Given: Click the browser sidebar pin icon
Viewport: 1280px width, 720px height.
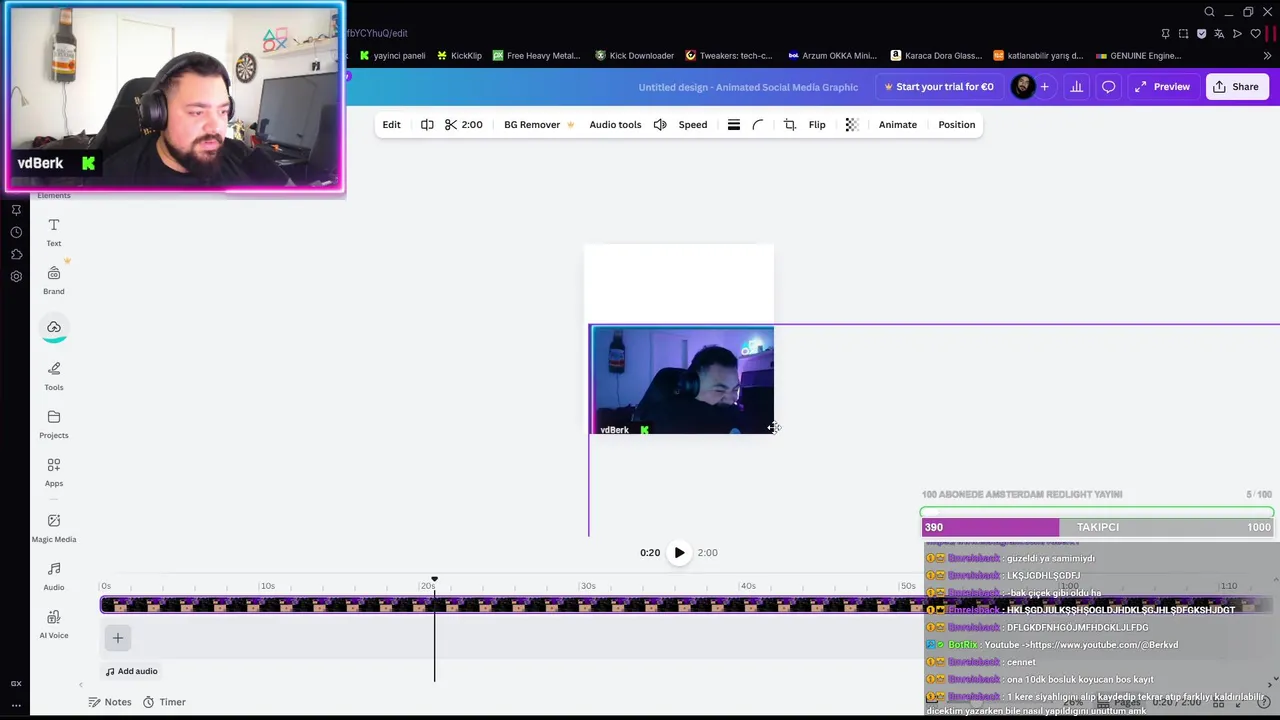Looking at the screenshot, I should pyautogui.click(x=16, y=210).
